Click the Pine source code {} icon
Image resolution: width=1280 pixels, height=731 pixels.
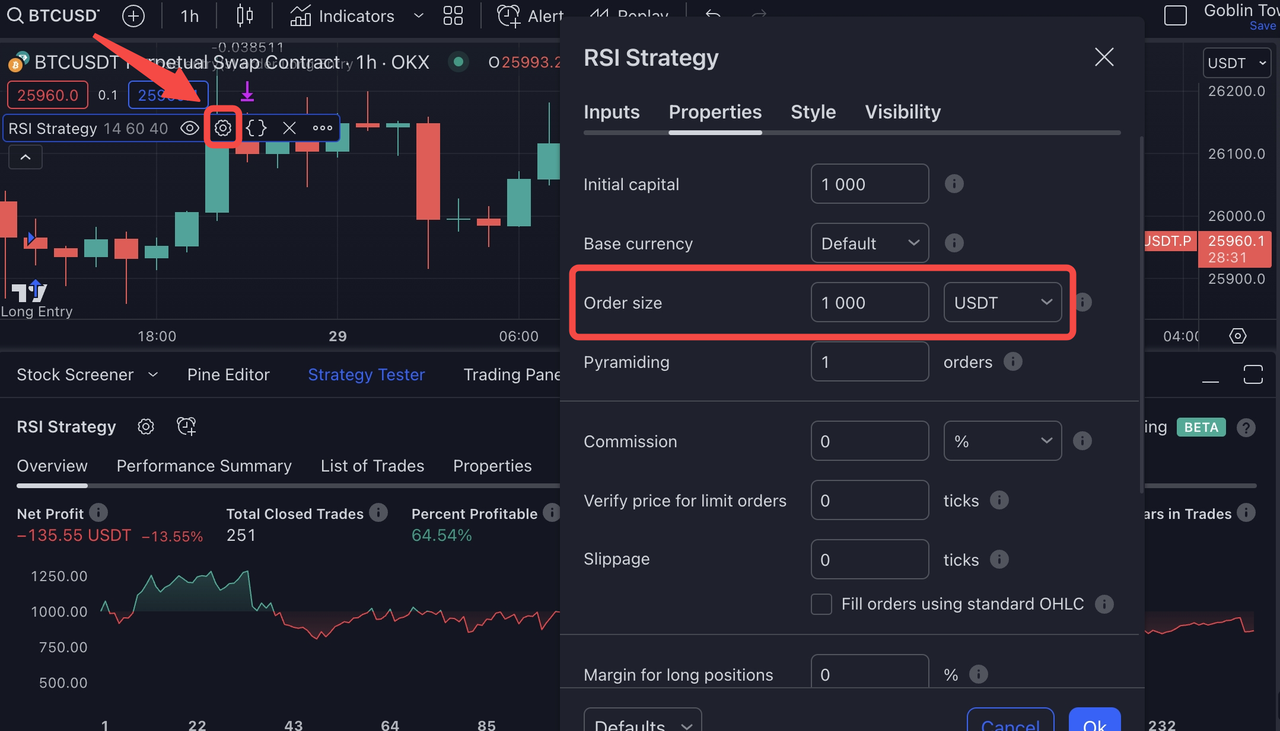257,128
